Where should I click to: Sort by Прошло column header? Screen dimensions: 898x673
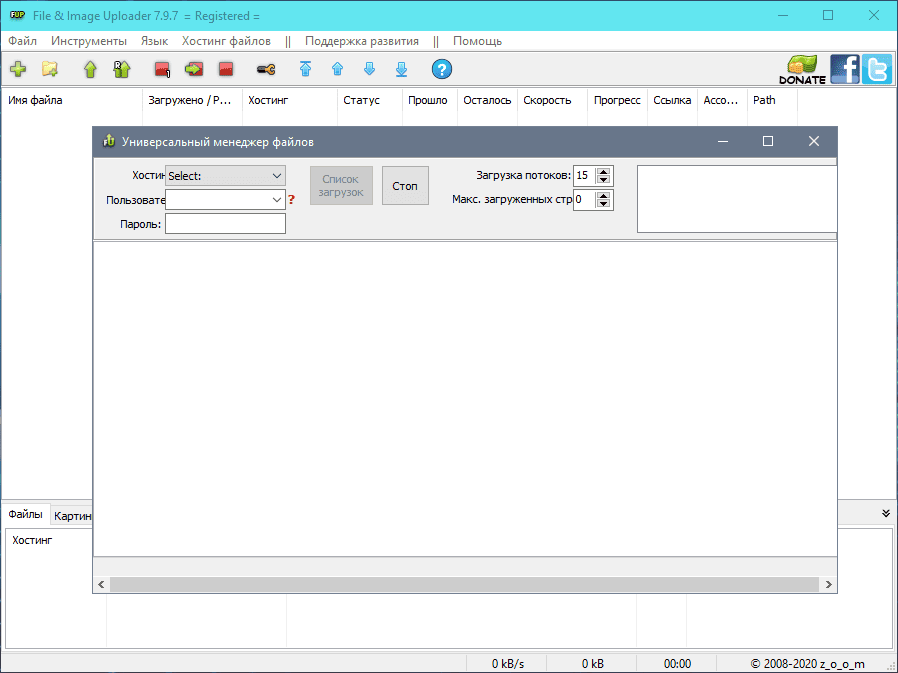pyautogui.click(x=430, y=100)
